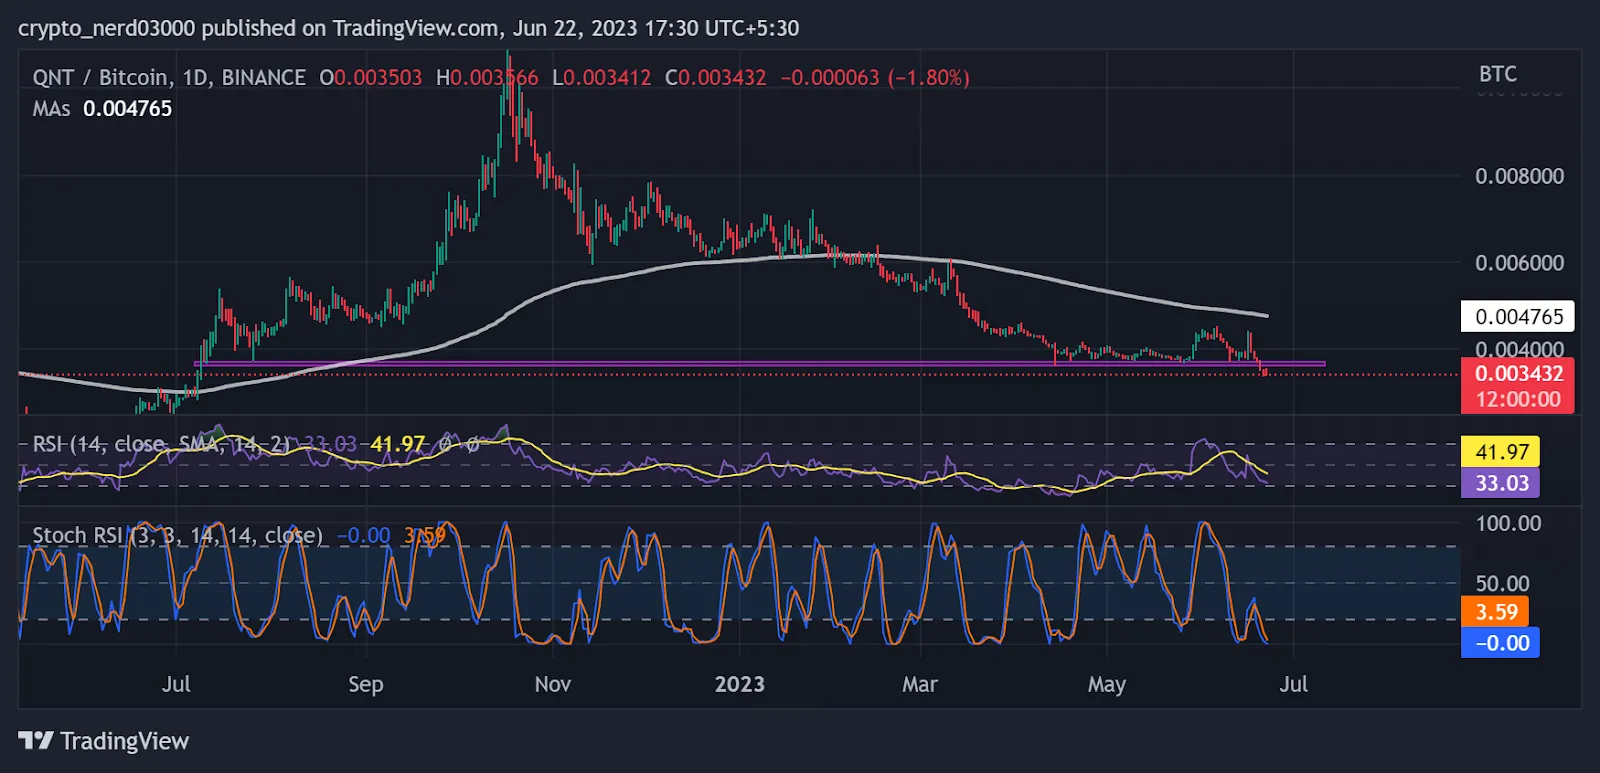Click the 100.00 Stoch RSI axis label
The image size is (1600, 773).
click(x=1509, y=523)
